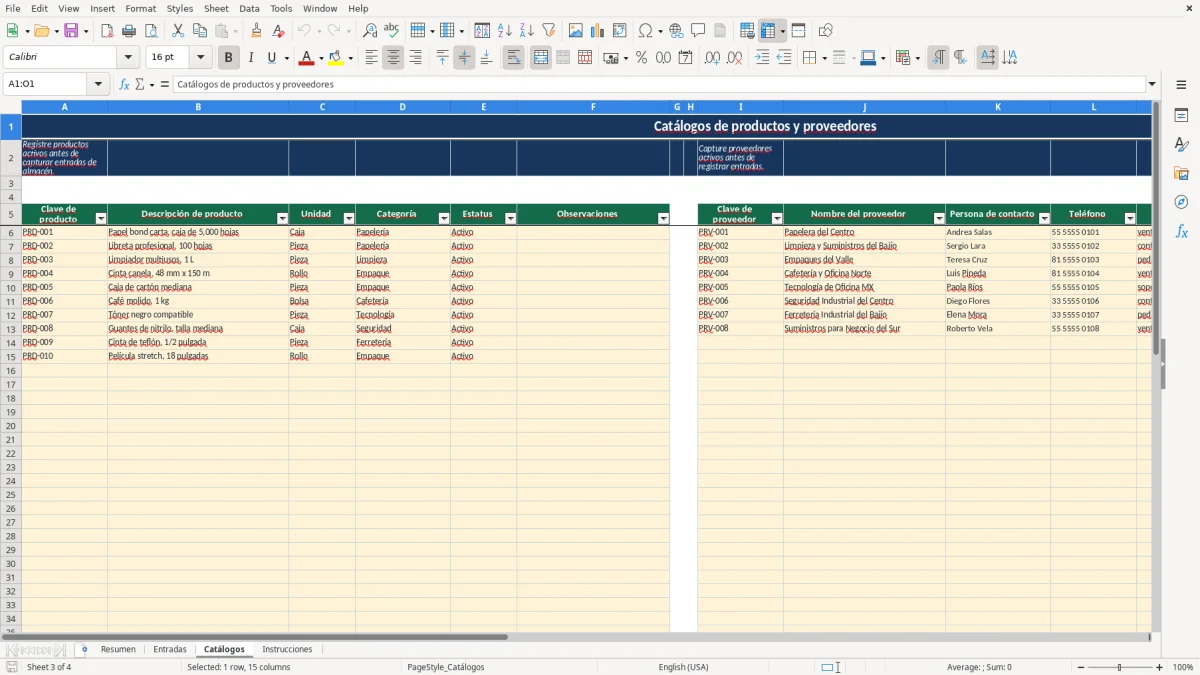Adjust the zoom slider

[1119, 667]
